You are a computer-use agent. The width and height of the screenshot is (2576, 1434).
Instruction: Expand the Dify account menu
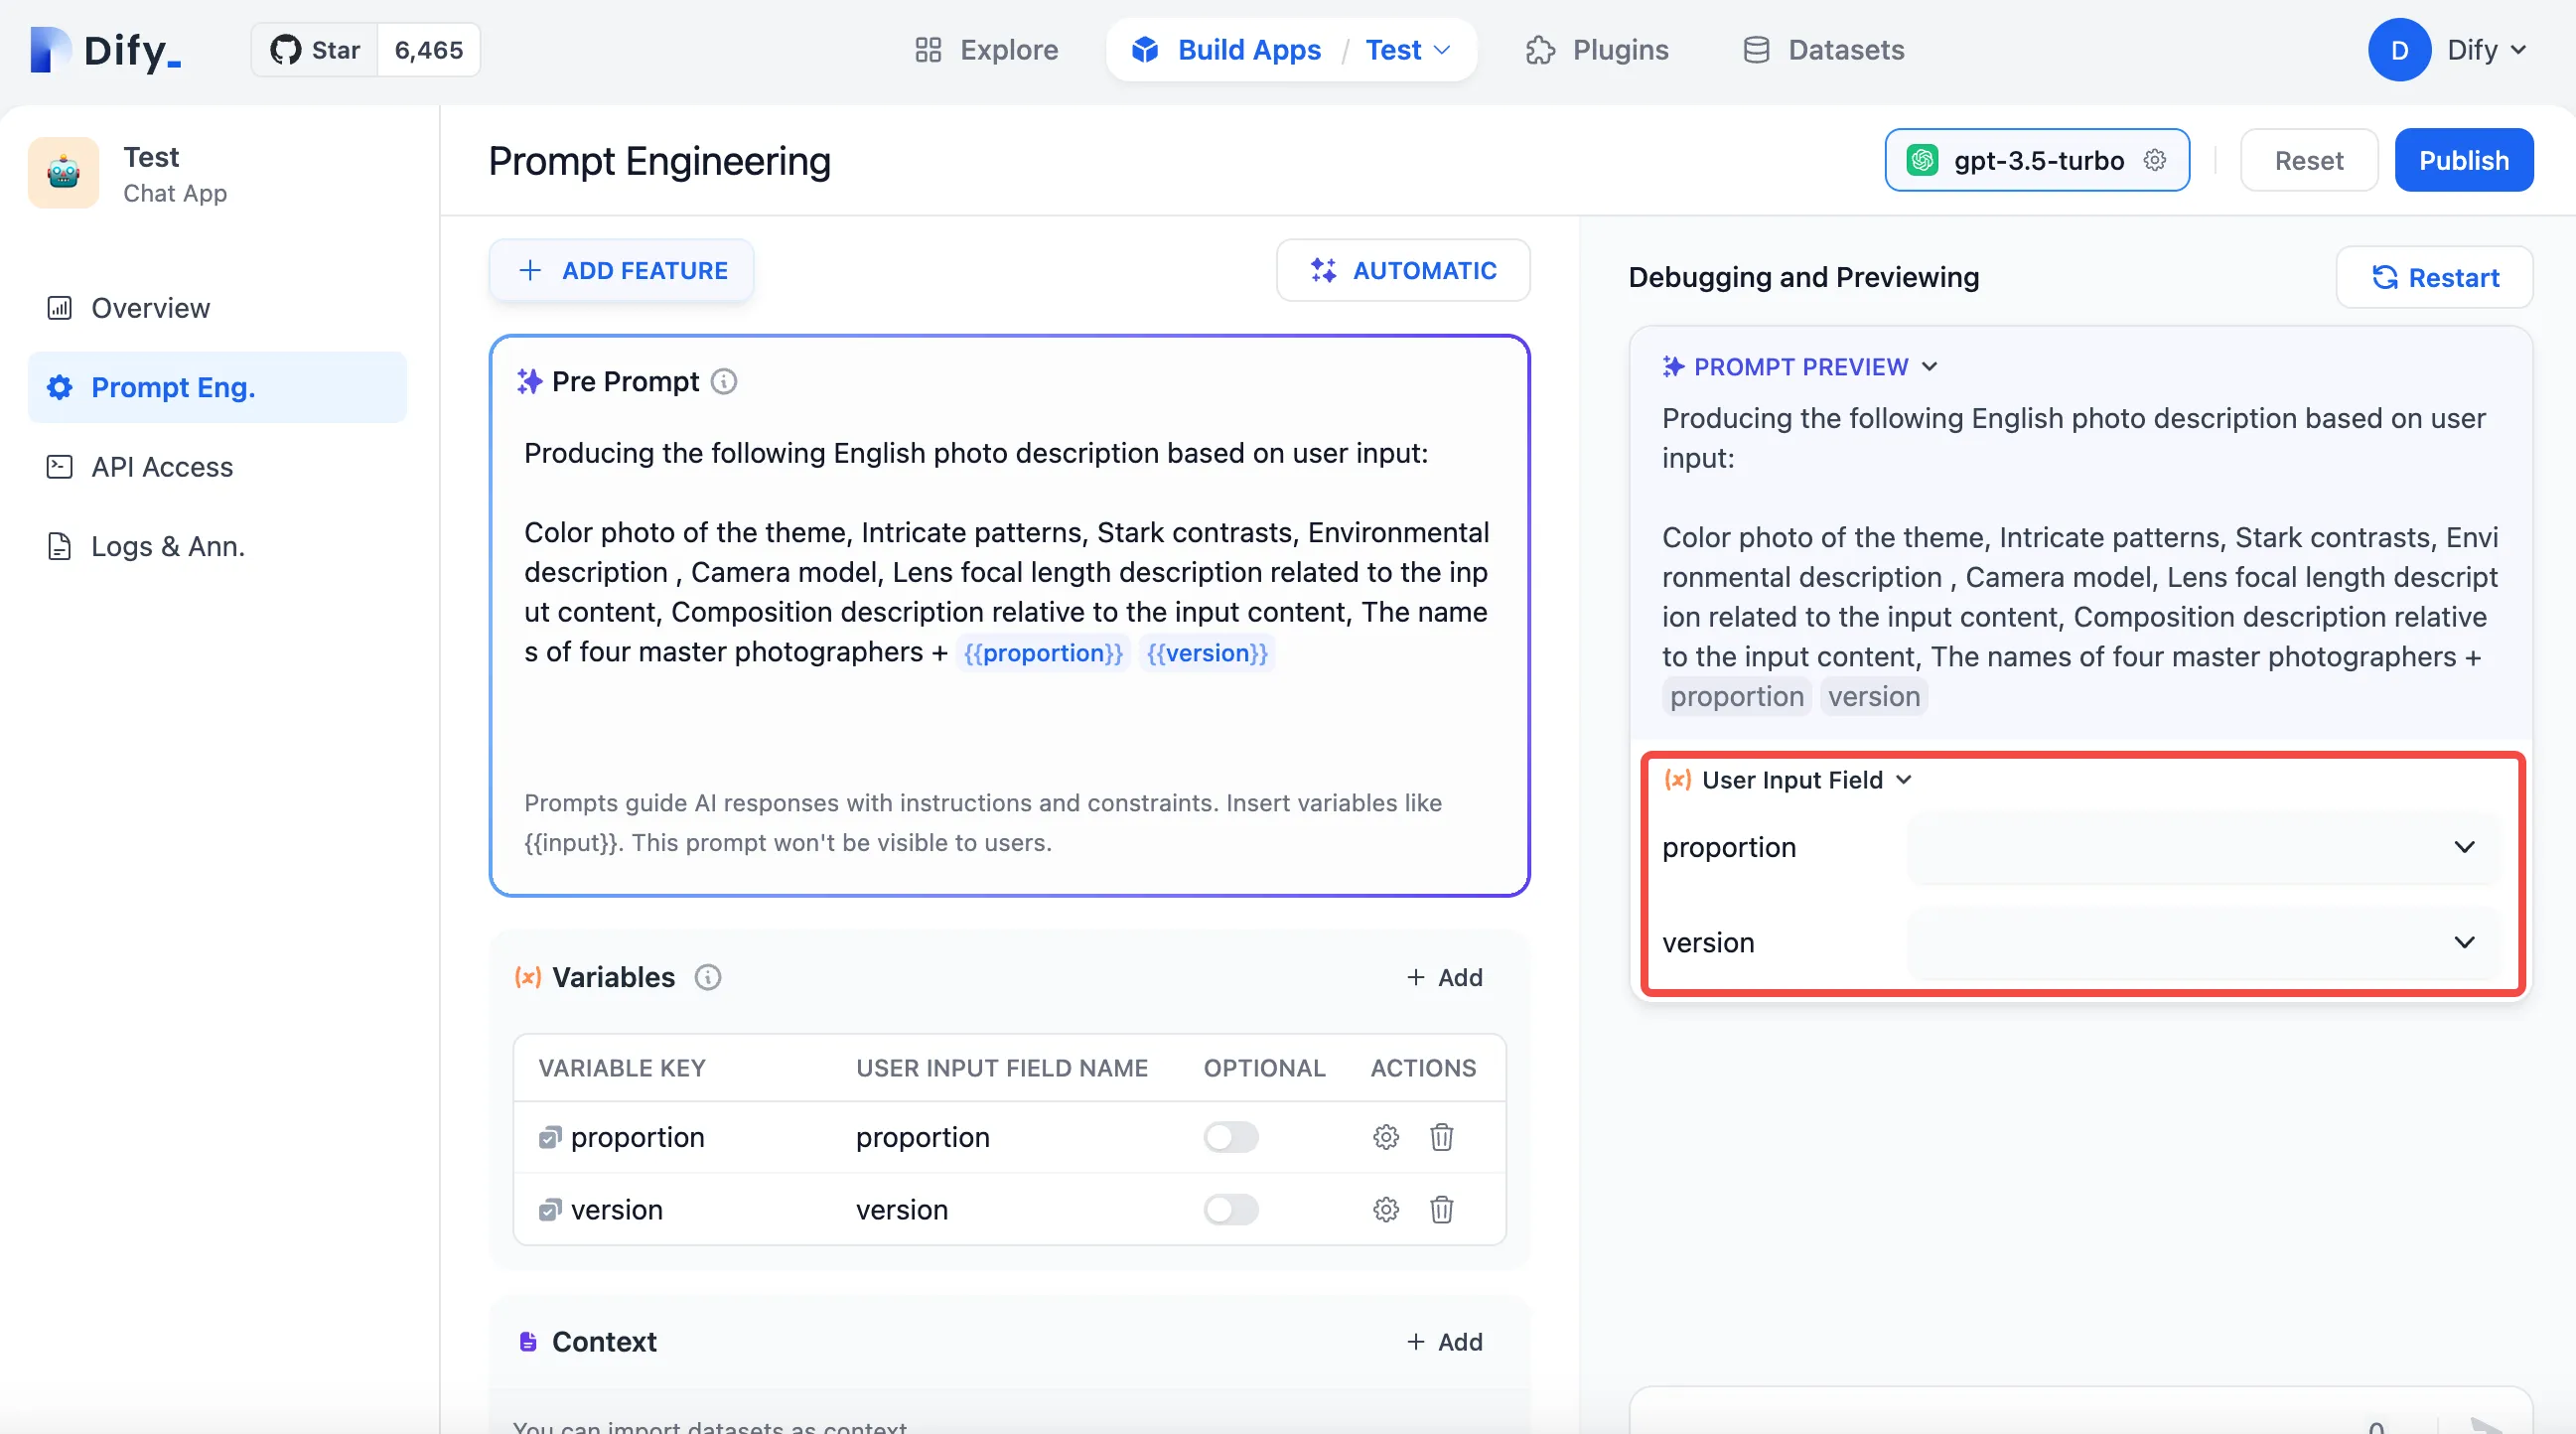pos(2486,50)
